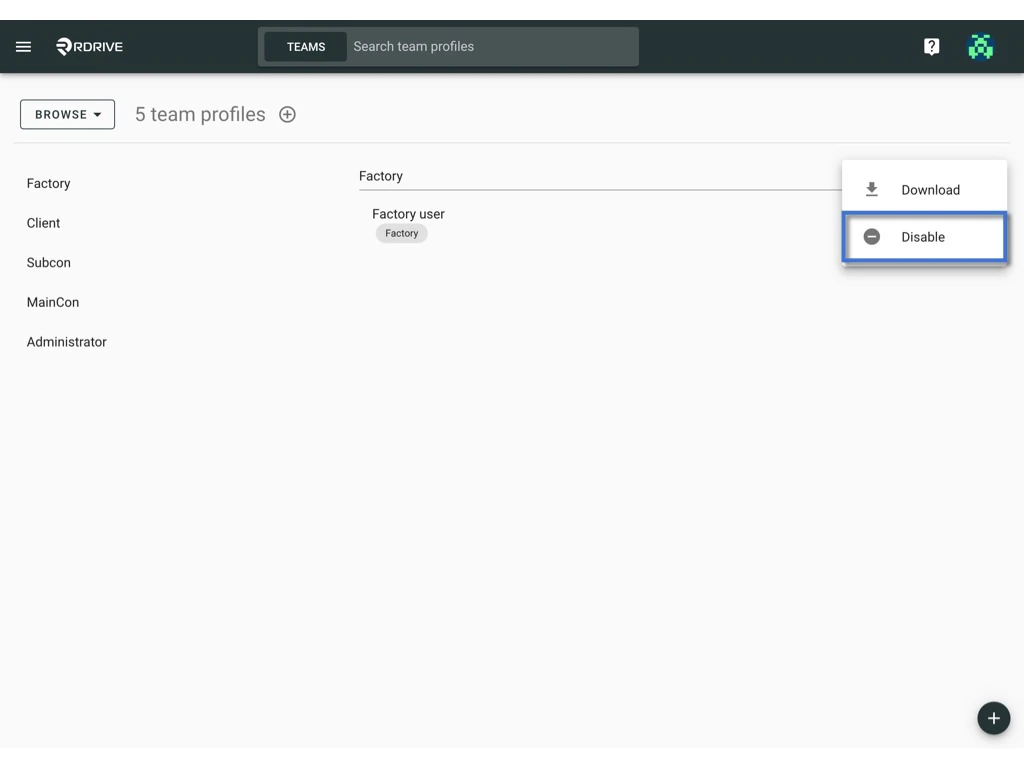Expand the BROWSE menu chevron

point(99,114)
